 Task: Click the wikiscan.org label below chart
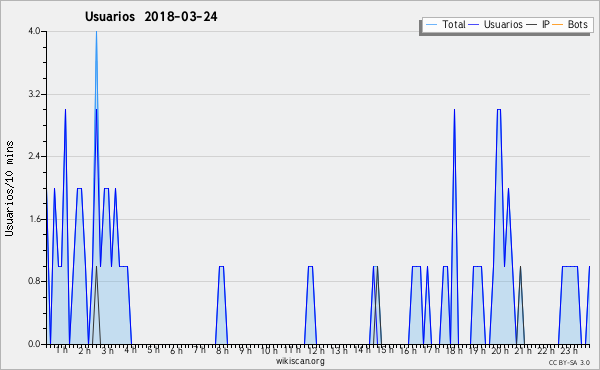(300, 360)
